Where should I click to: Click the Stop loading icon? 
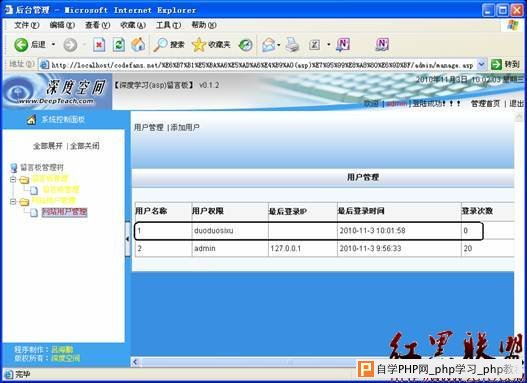[x=99, y=45]
